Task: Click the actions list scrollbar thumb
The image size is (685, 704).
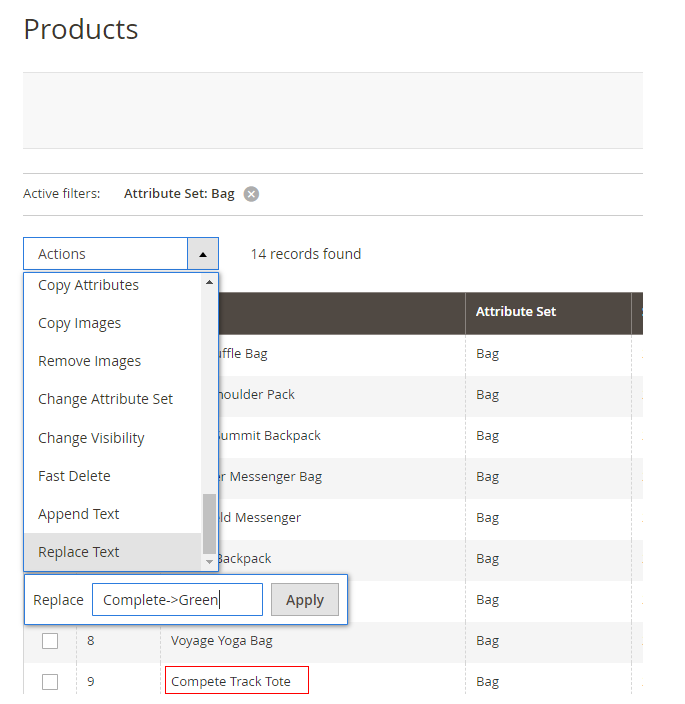Action: (209, 523)
